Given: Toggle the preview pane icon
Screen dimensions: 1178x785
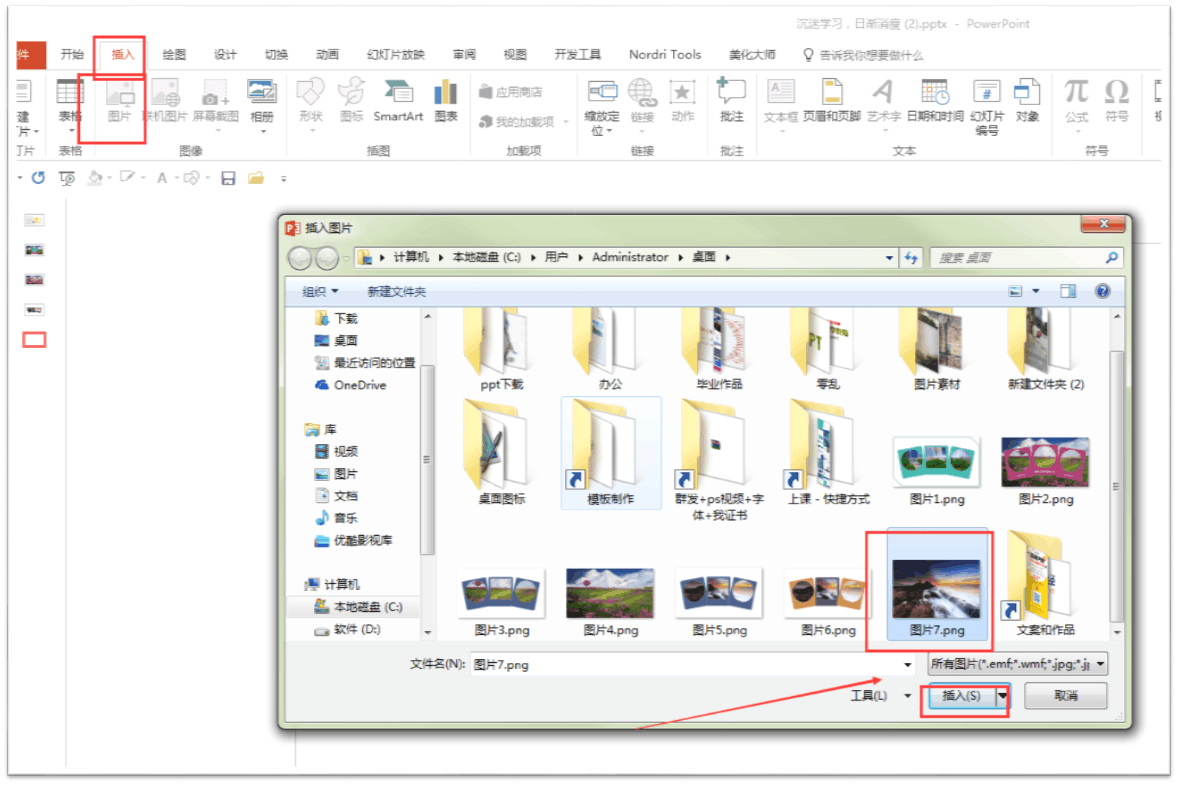Looking at the screenshot, I should coord(1068,291).
